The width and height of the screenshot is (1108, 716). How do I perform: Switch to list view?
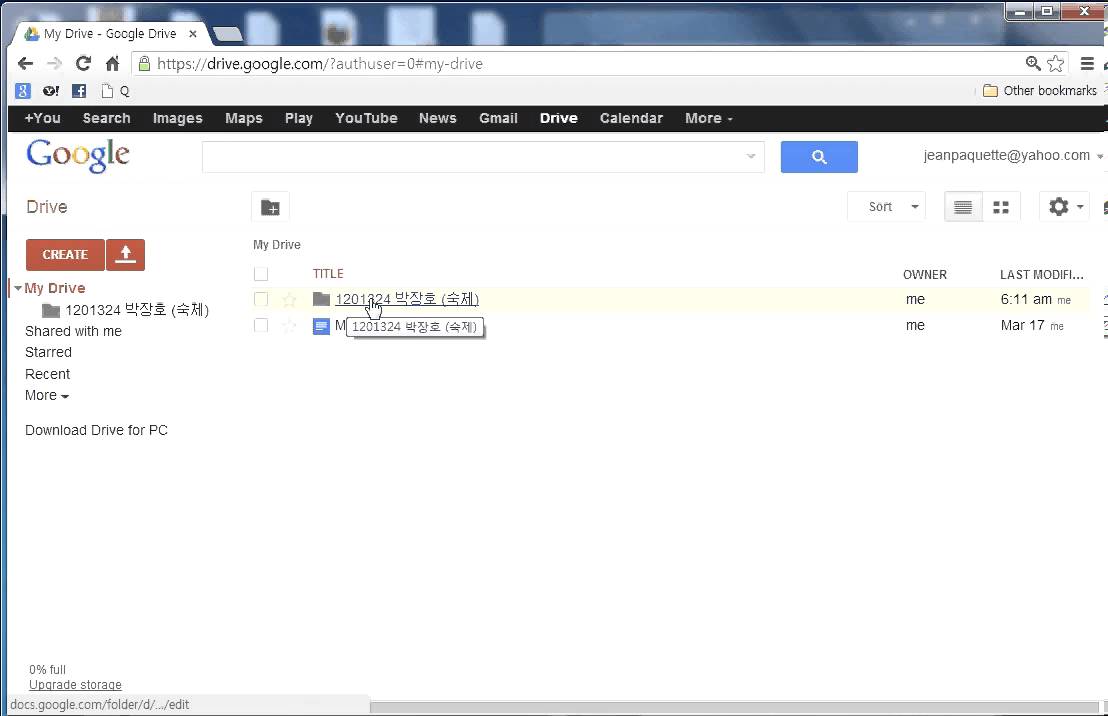(963, 207)
